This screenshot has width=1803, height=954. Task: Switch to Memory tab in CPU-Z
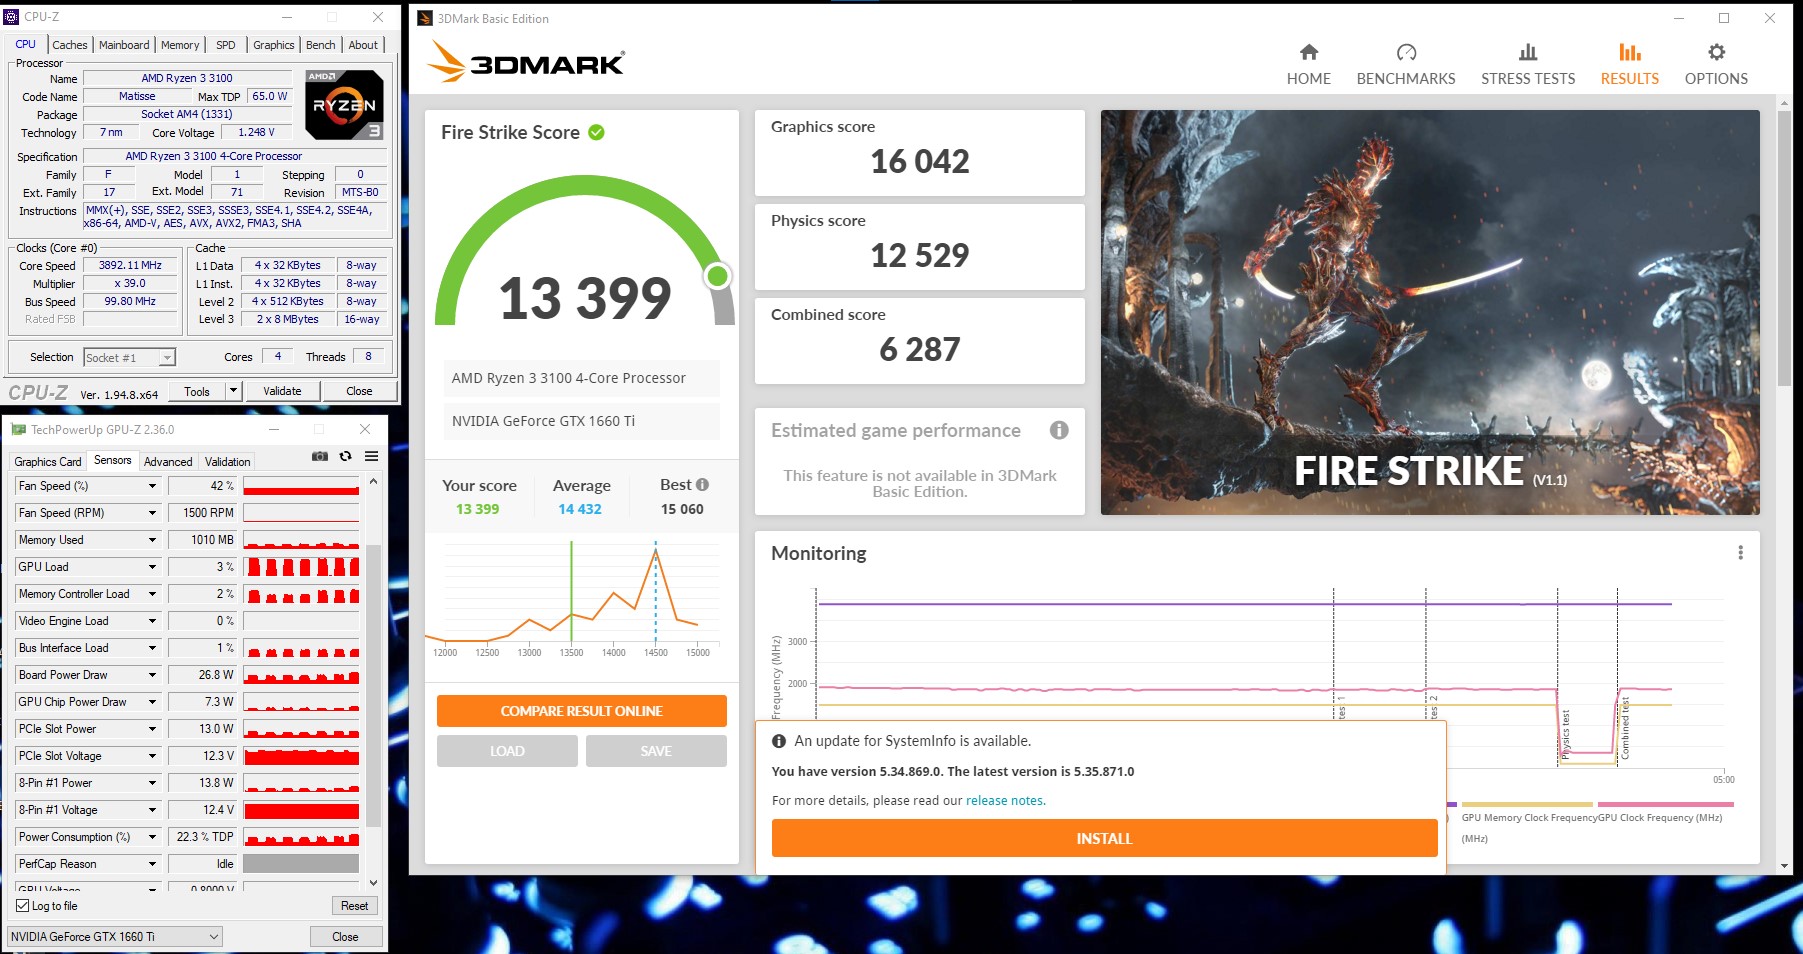pyautogui.click(x=180, y=45)
